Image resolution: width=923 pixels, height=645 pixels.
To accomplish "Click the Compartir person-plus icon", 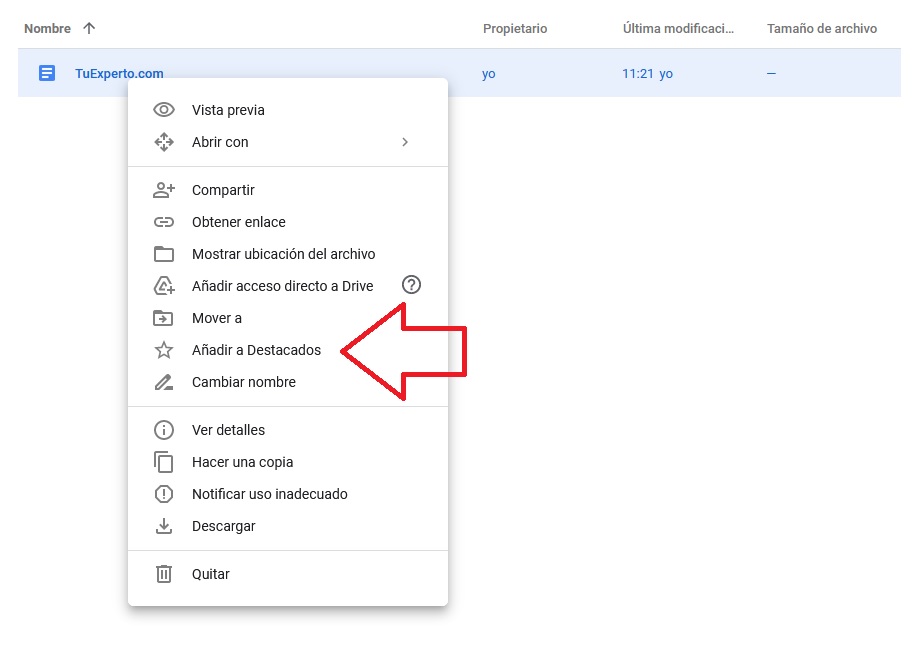I will [164, 190].
